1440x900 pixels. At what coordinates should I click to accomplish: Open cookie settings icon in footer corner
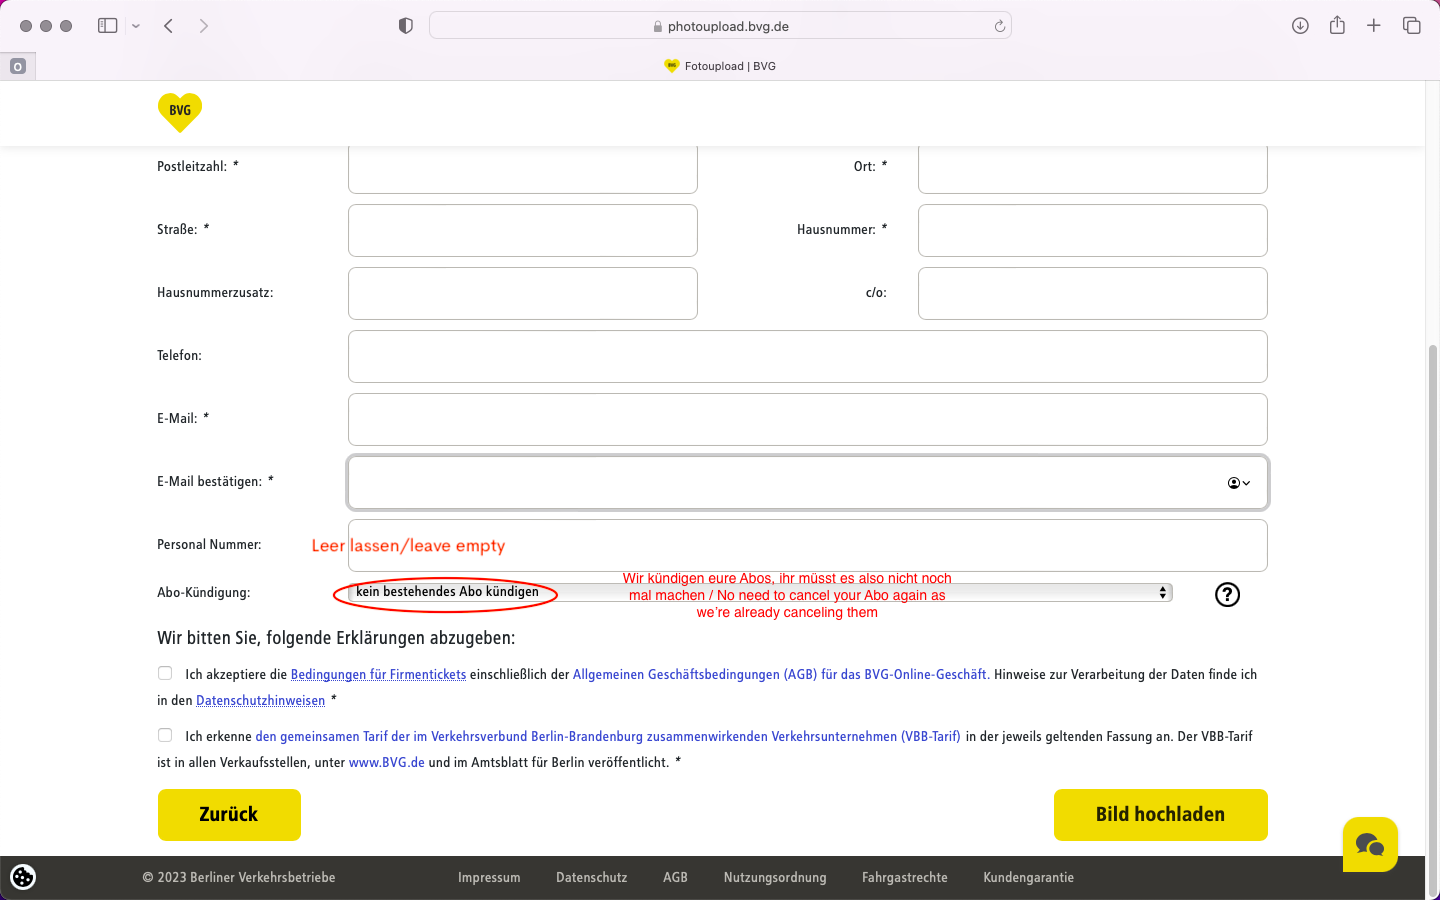(23, 877)
